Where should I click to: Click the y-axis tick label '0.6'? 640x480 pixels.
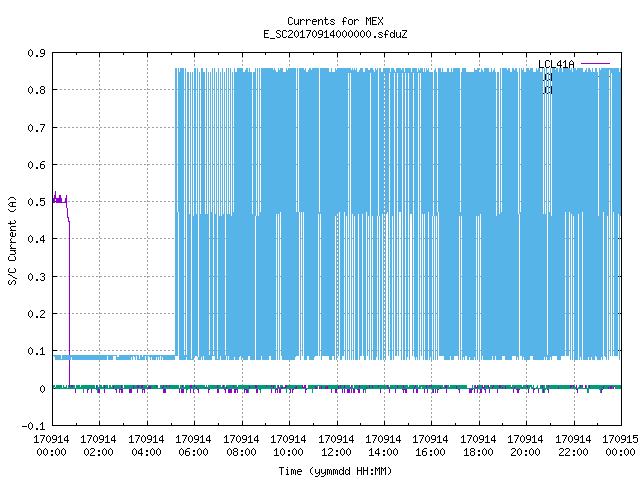pos(36,165)
